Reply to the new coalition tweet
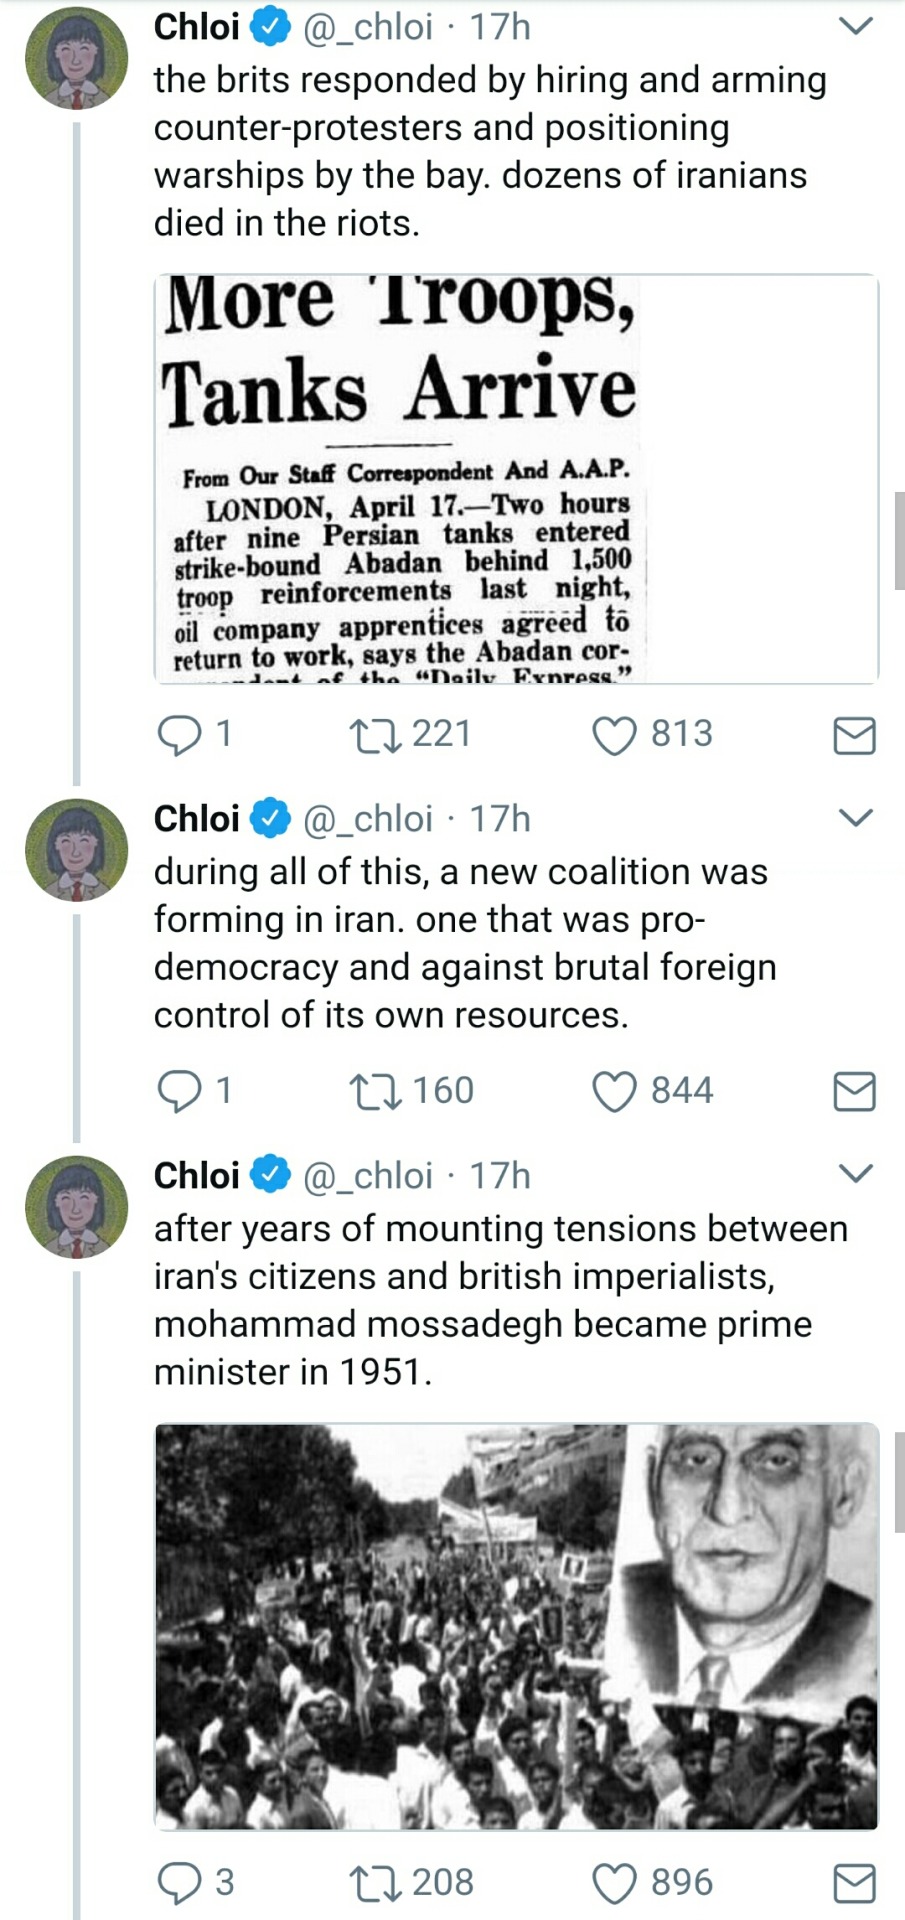 (180, 1091)
